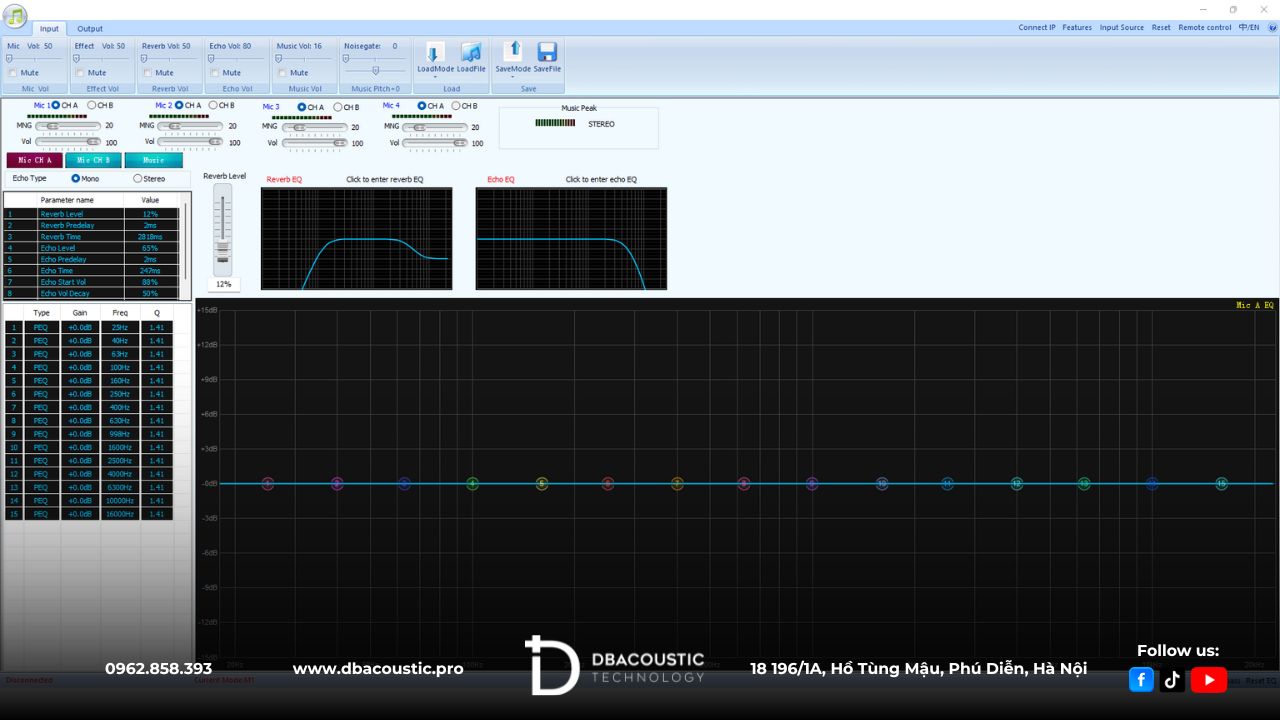Expand the LoadMode dropdown arrow
The image size is (1280, 720).
pos(435,77)
